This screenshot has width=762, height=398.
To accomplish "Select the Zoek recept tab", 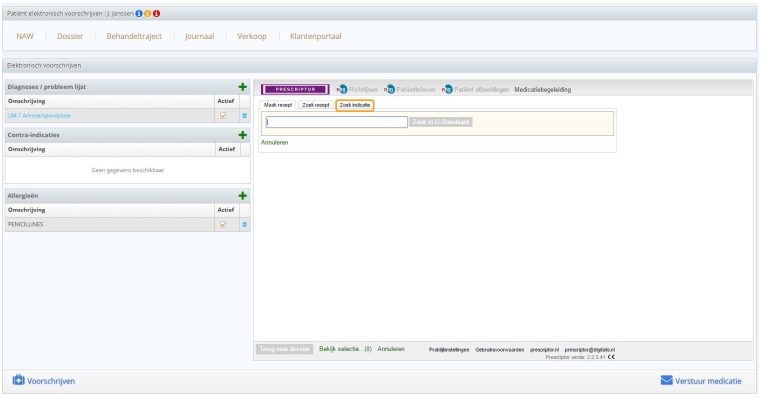I will 316,105.
